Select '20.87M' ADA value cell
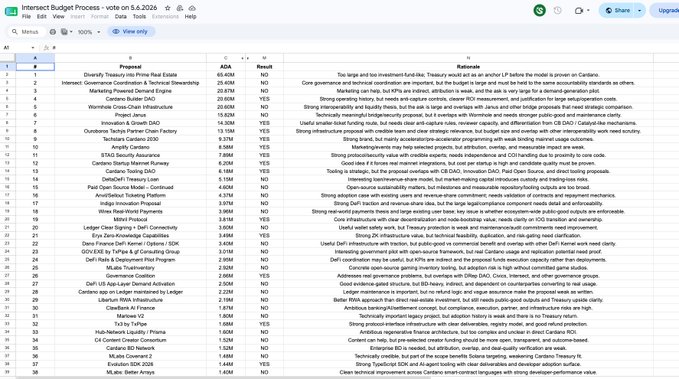This screenshot has width=679, height=379. coord(226,91)
